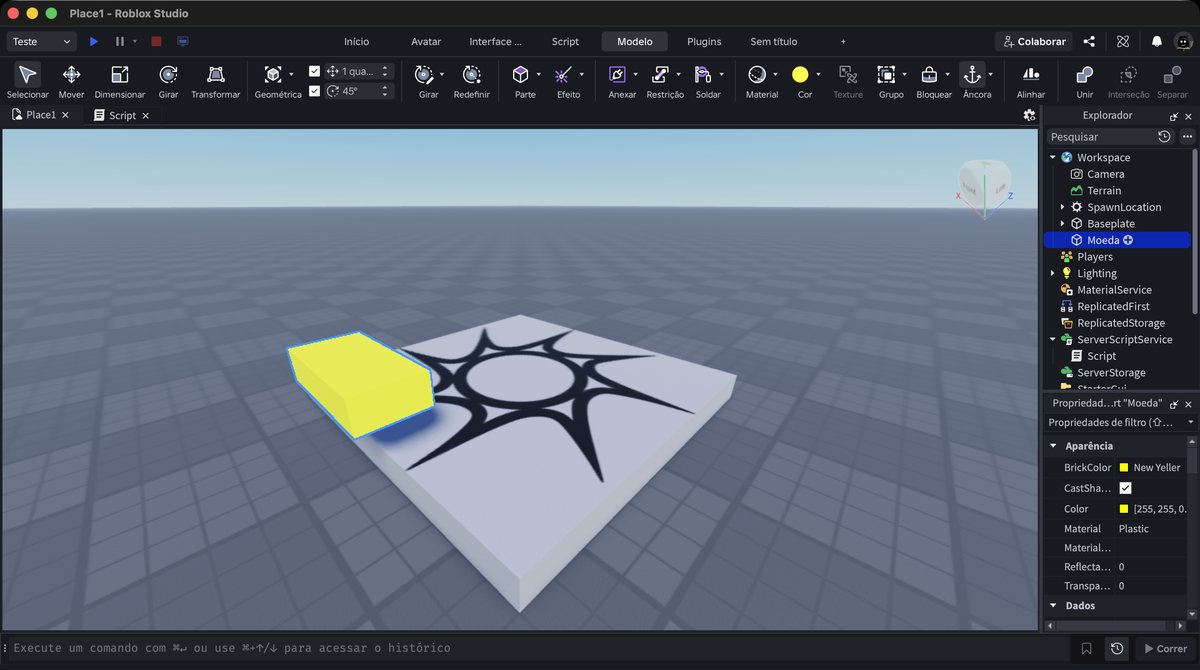Click the Explorer search history icon
The height and width of the screenshot is (670, 1200).
pos(1164,136)
